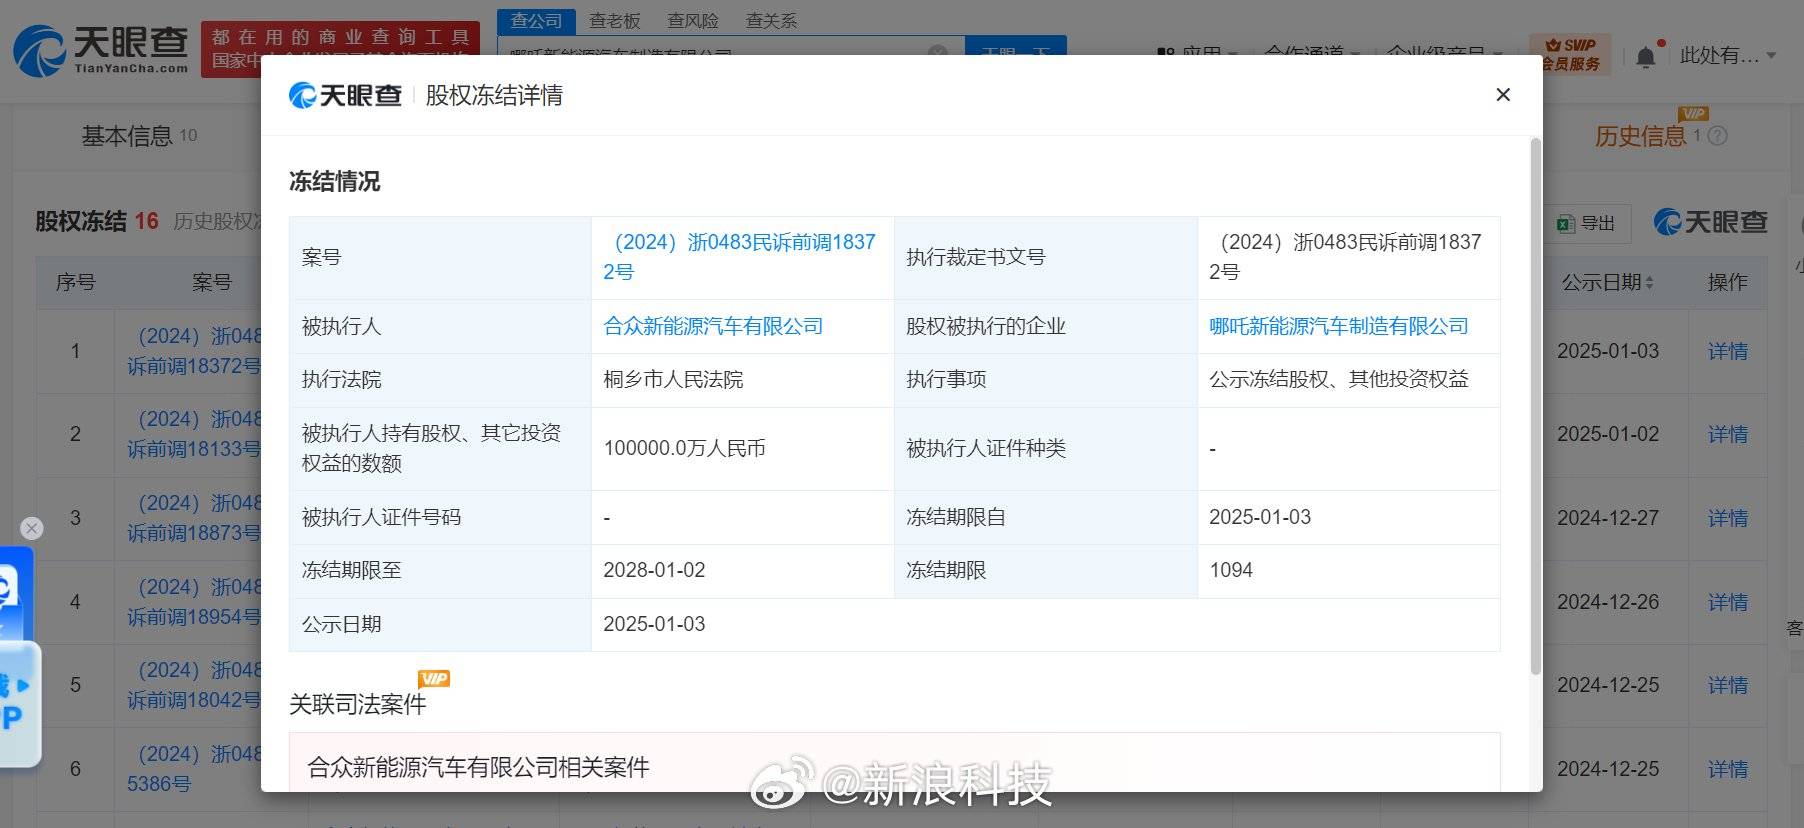
Task: Sort by 公示日期 column arrows
Action: point(1649,283)
